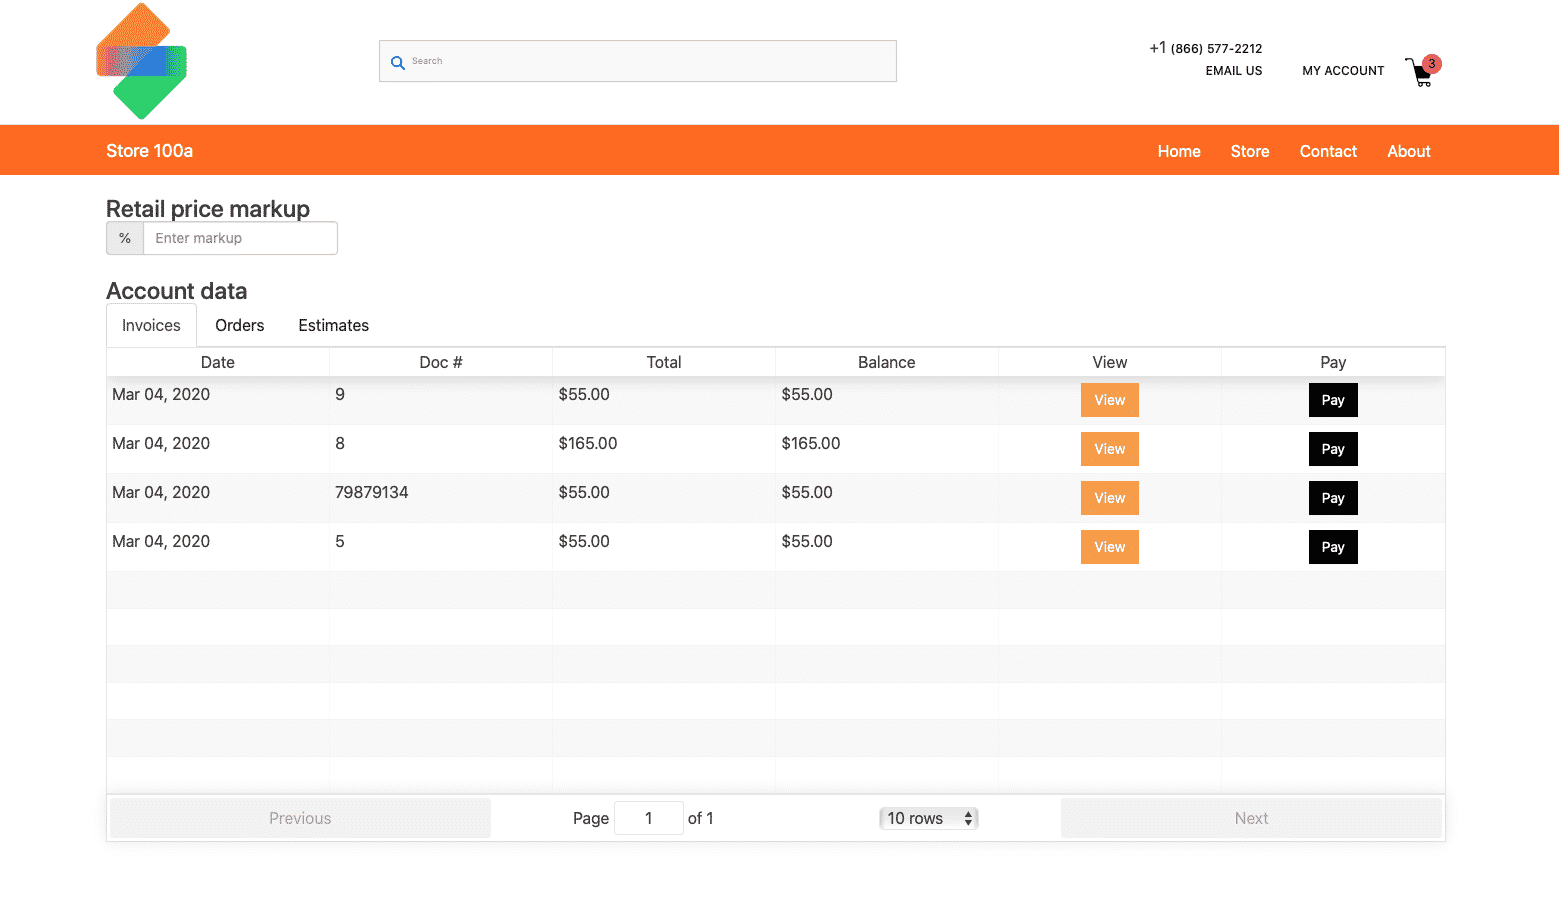View invoice number 9
Viewport: 1559px width, 918px height.
click(1109, 399)
